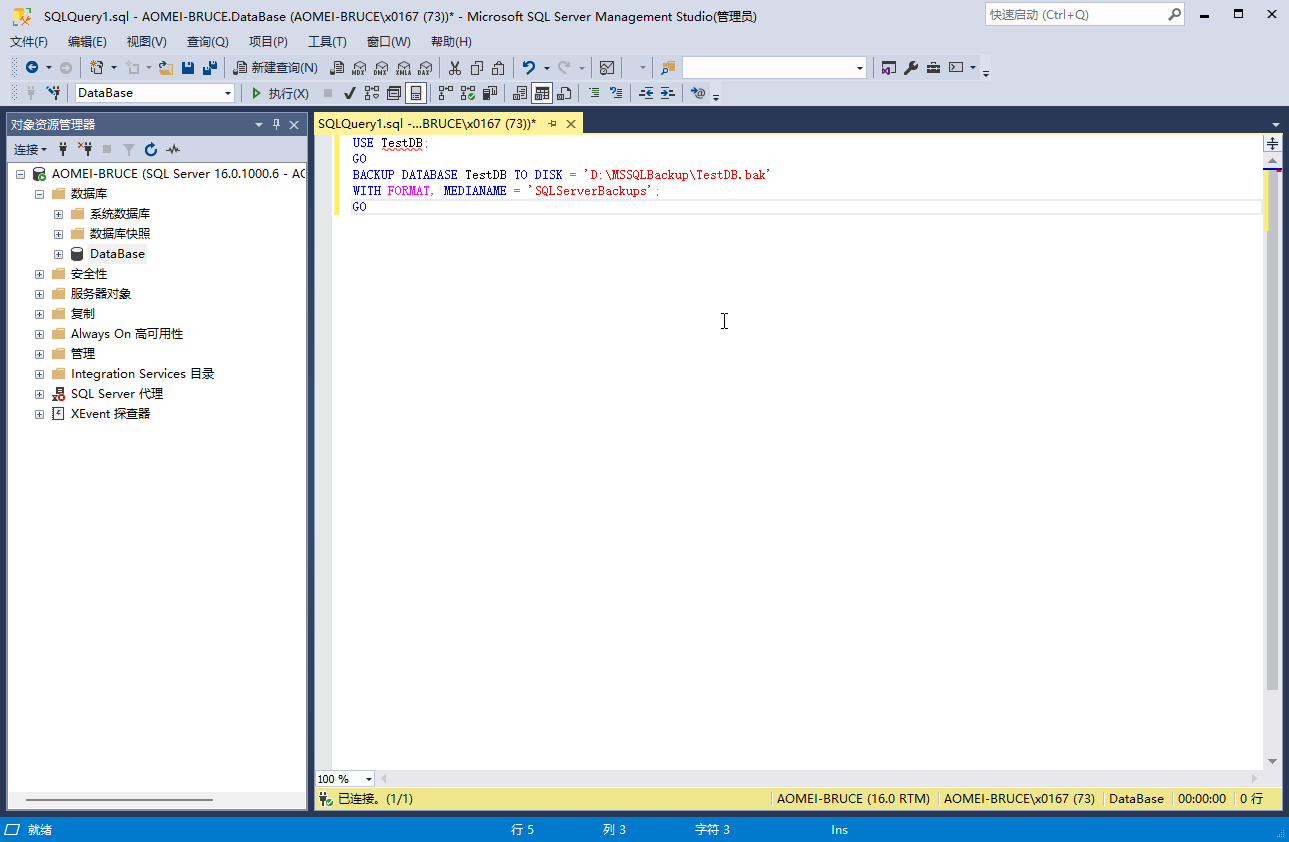Click the decrease indent icon
Image resolution: width=1289 pixels, height=842 pixels.
click(x=646, y=93)
